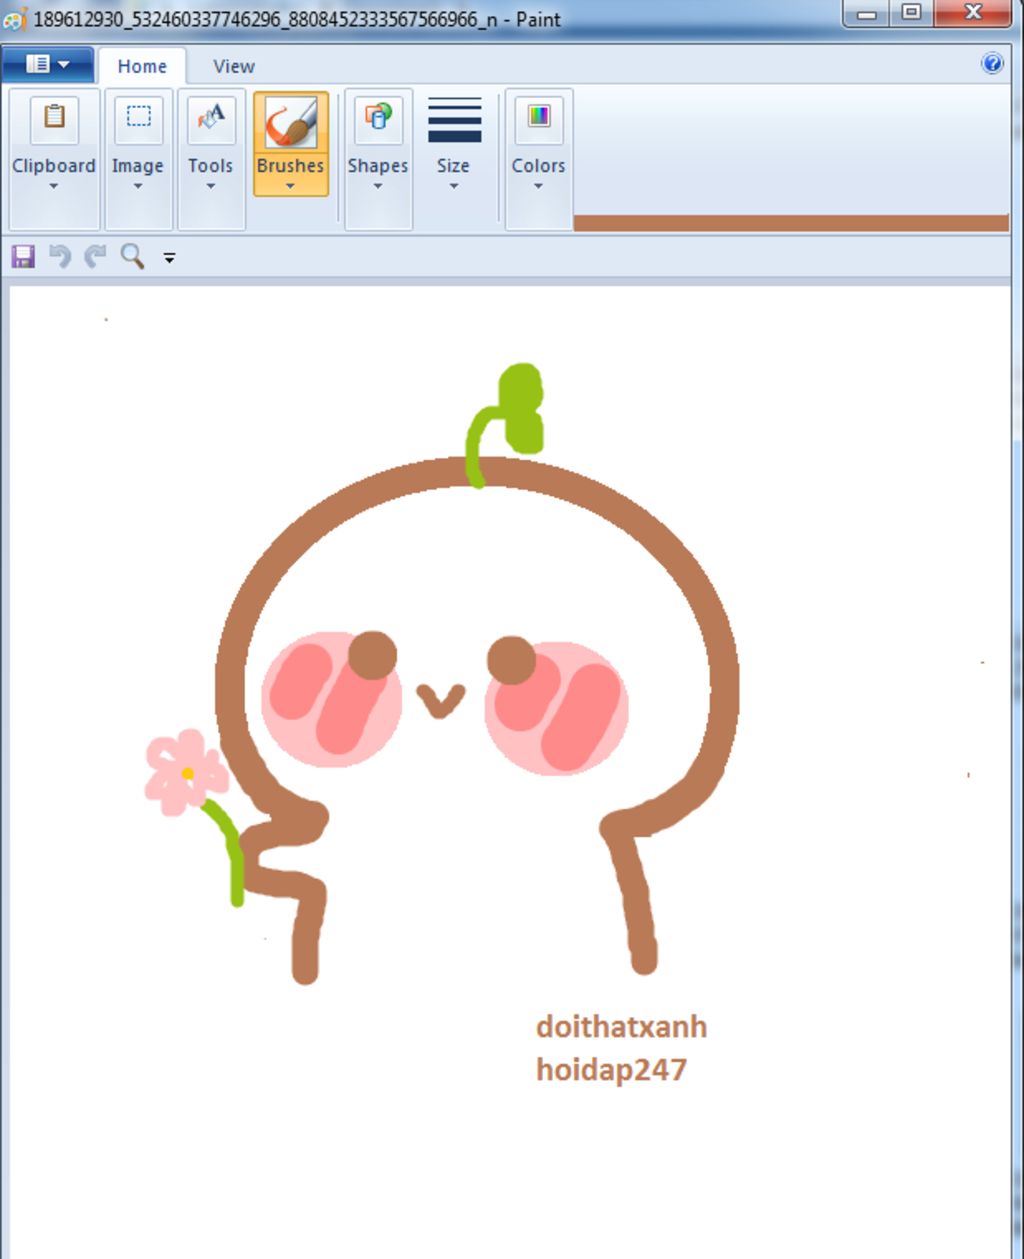Switch to the View tab
1024x1259 pixels.
pyautogui.click(x=234, y=66)
